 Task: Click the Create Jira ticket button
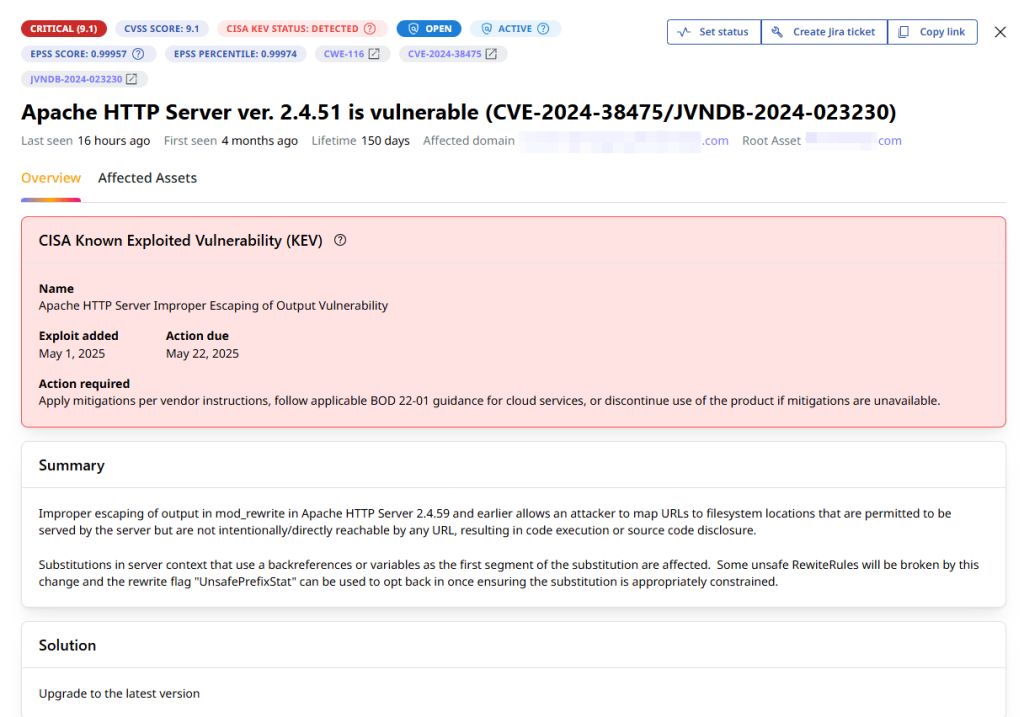click(824, 31)
